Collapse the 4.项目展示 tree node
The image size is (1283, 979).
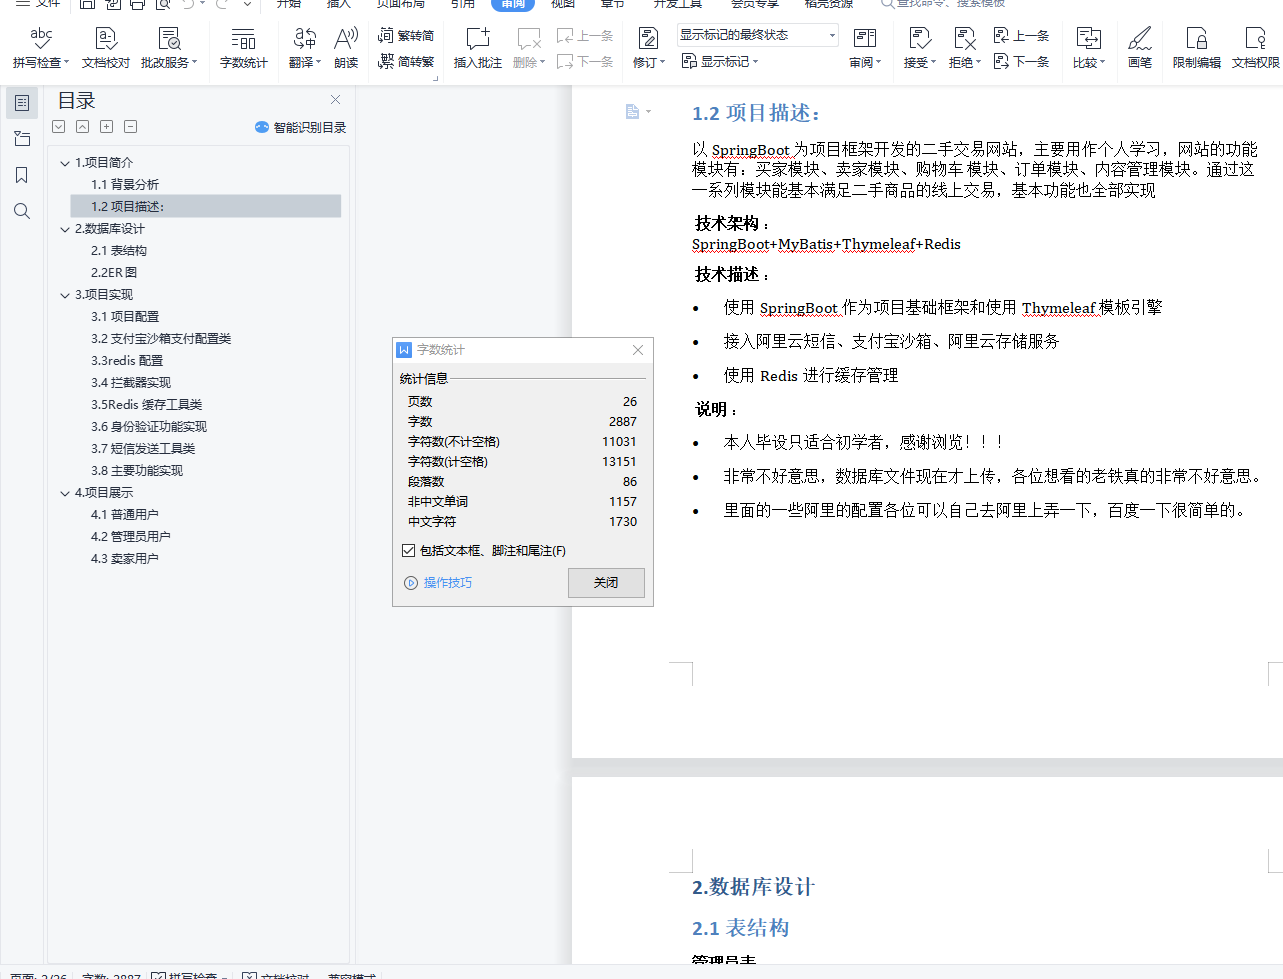click(65, 493)
